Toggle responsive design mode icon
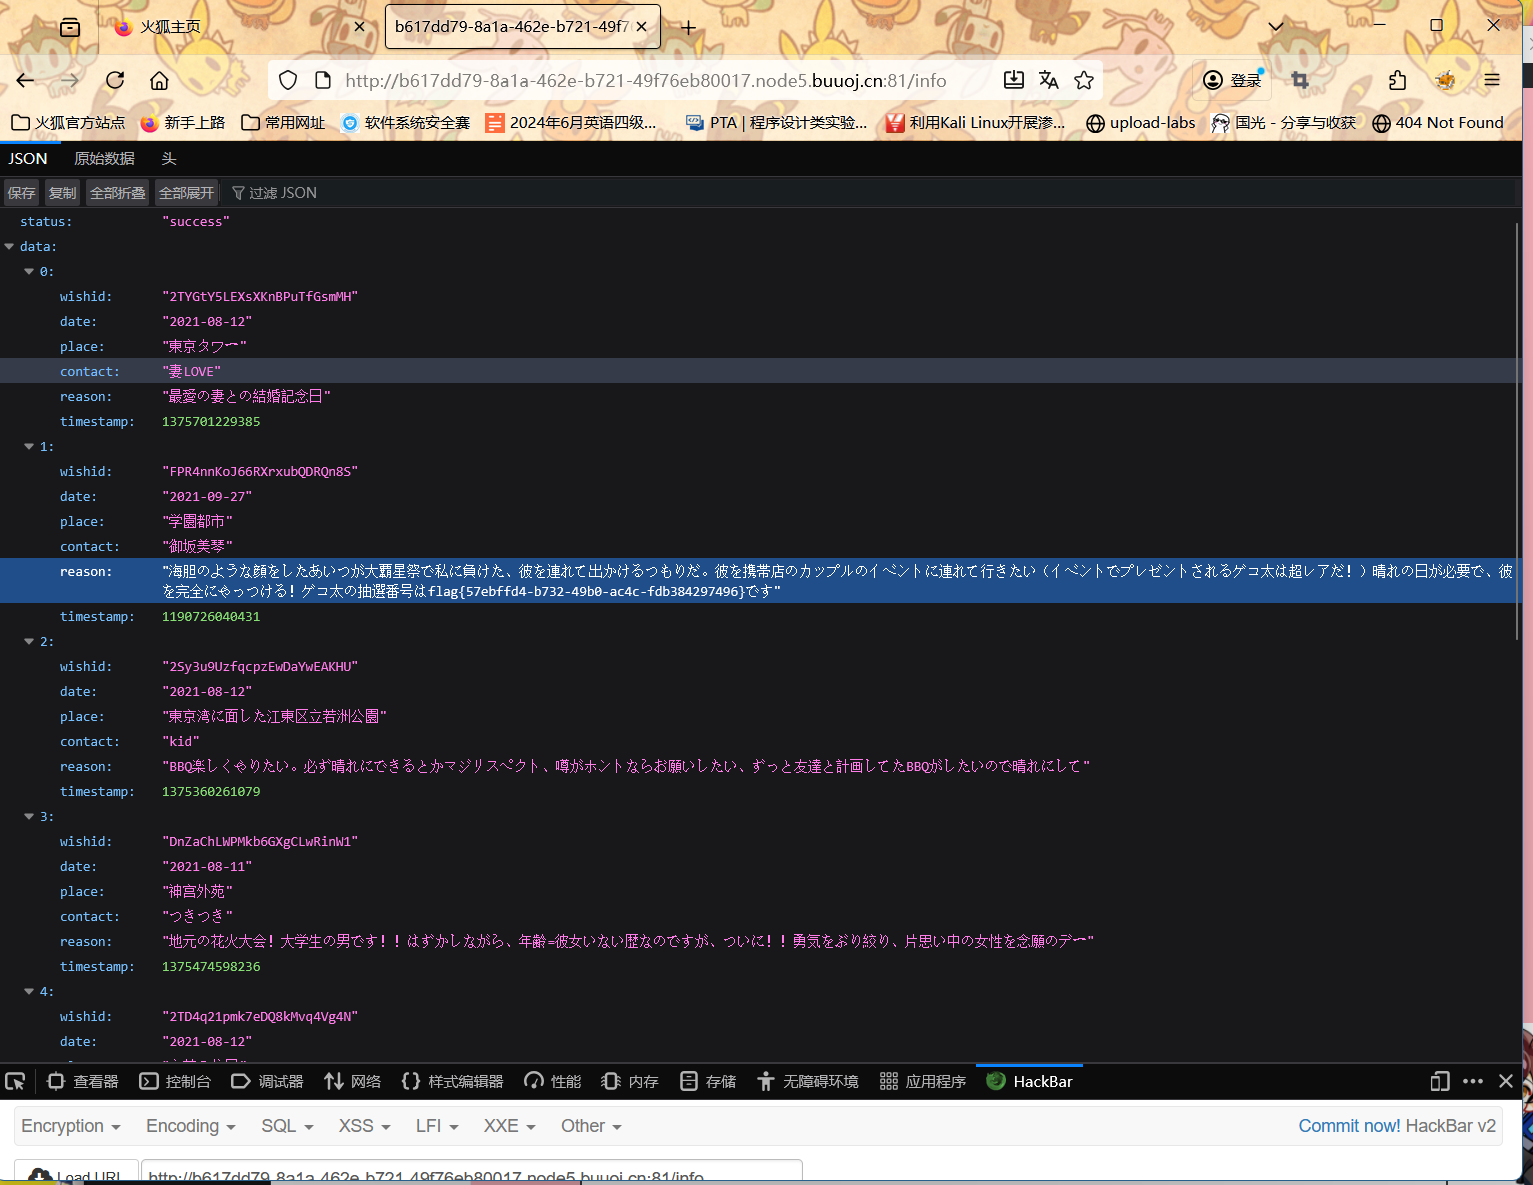This screenshot has height=1185, width=1533. [1439, 1081]
